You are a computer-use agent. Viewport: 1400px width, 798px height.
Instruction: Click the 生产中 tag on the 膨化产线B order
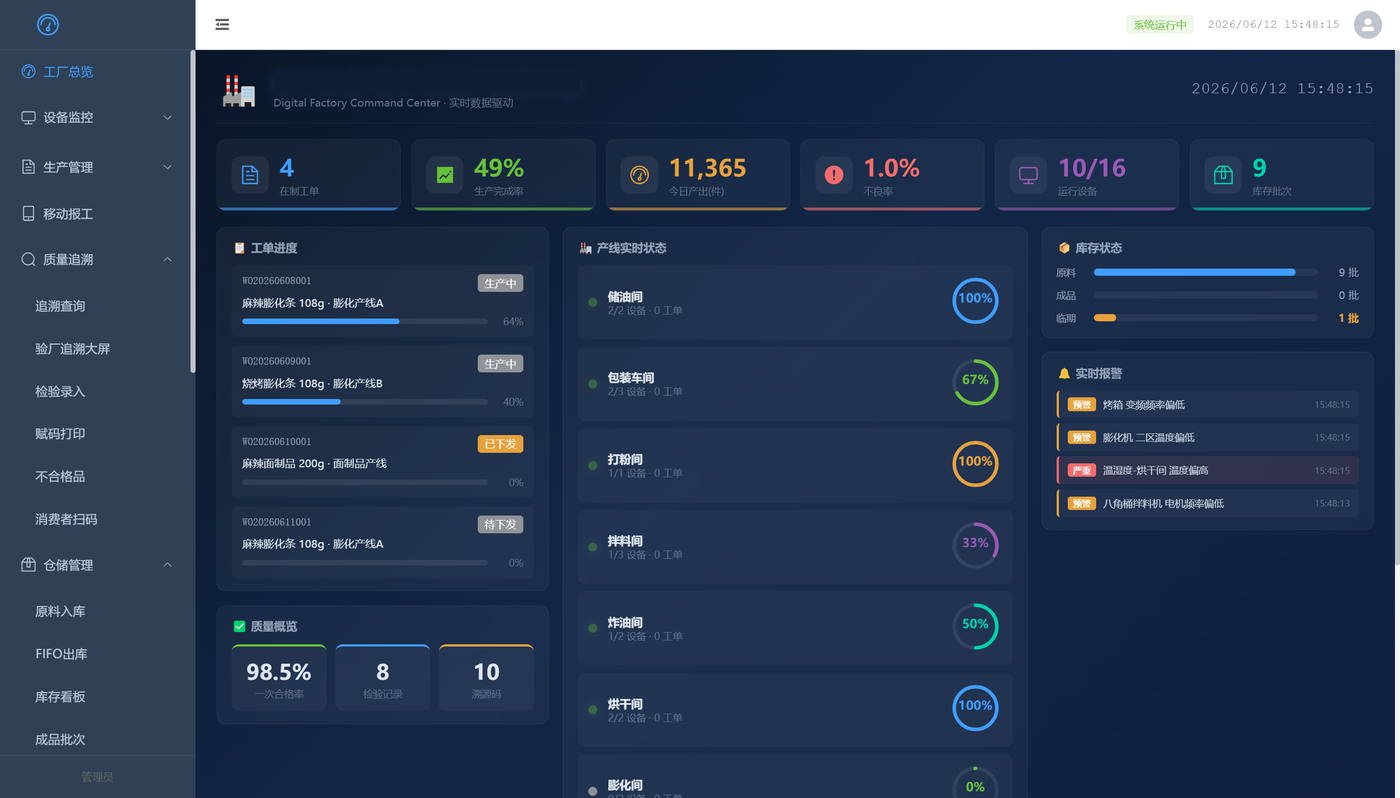(x=500, y=364)
